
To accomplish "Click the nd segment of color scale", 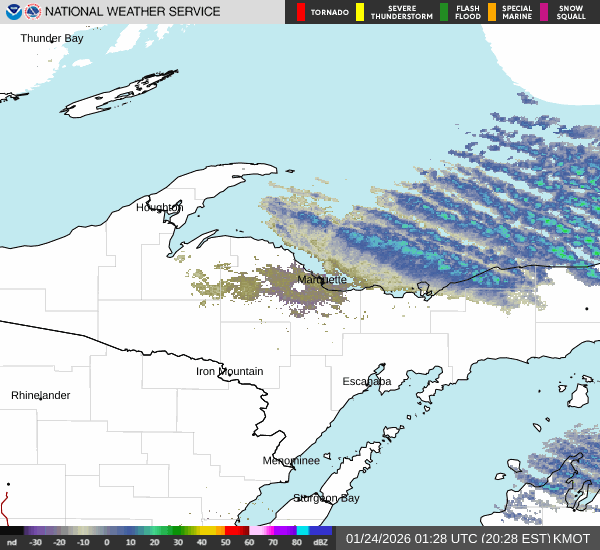I will pyautogui.click(x=12, y=531).
